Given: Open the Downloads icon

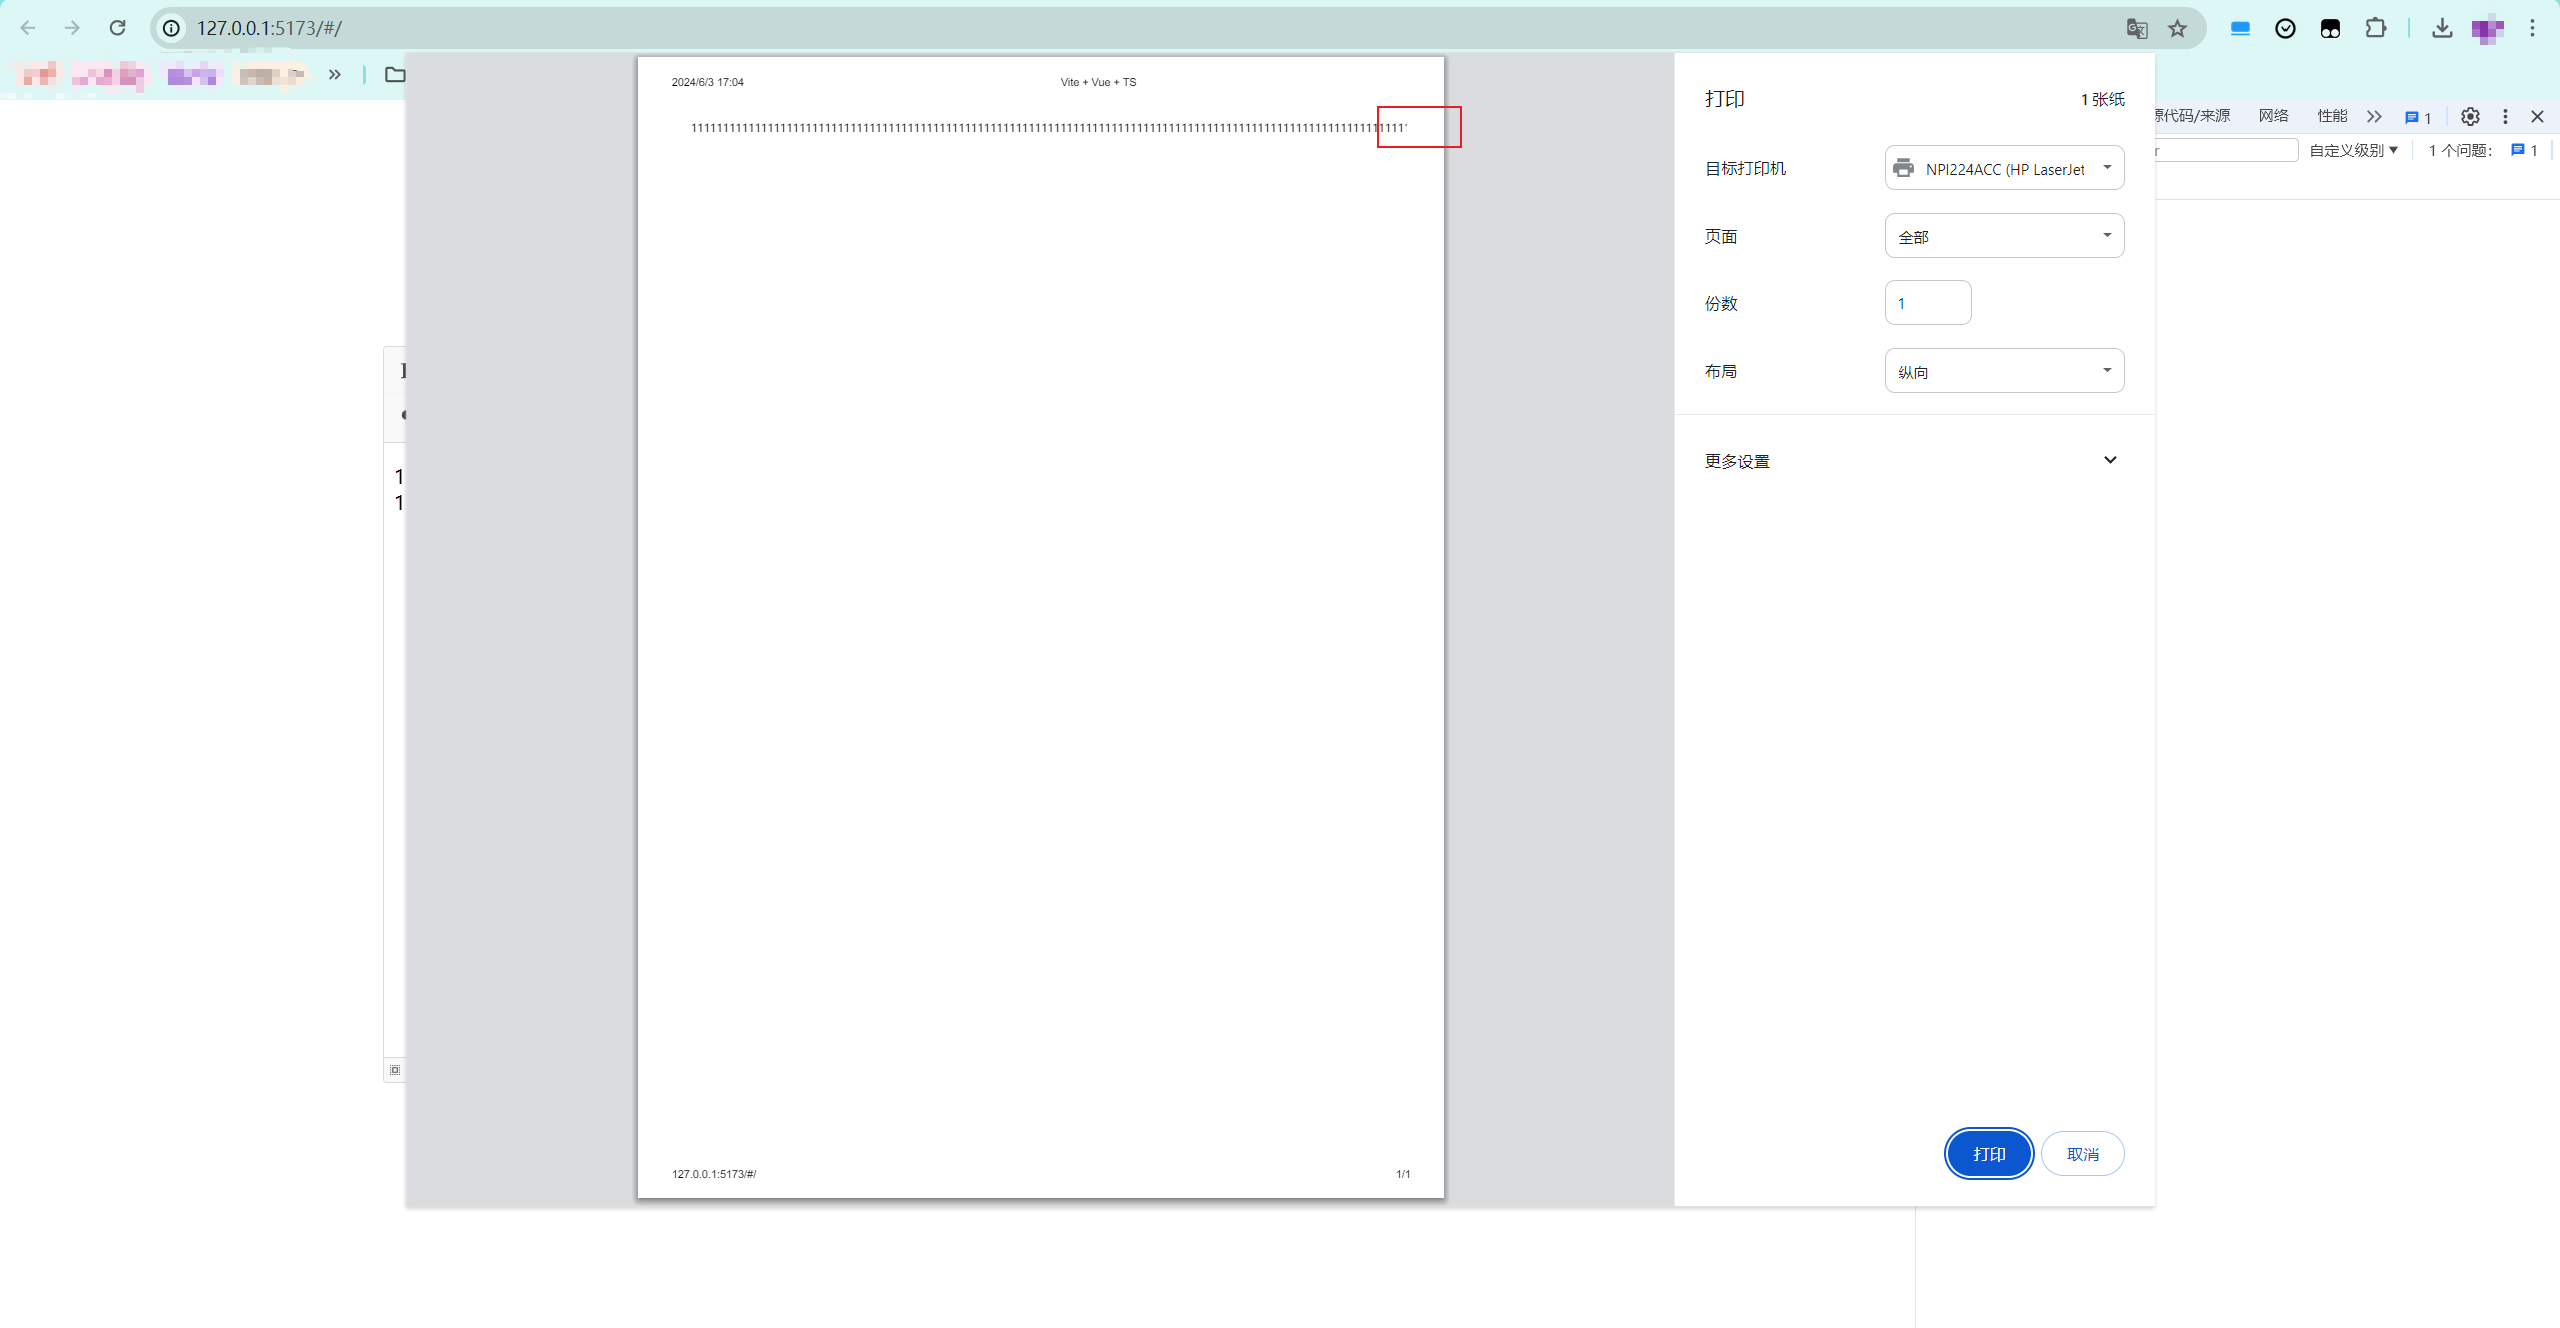Looking at the screenshot, I should [x=2442, y=28].
